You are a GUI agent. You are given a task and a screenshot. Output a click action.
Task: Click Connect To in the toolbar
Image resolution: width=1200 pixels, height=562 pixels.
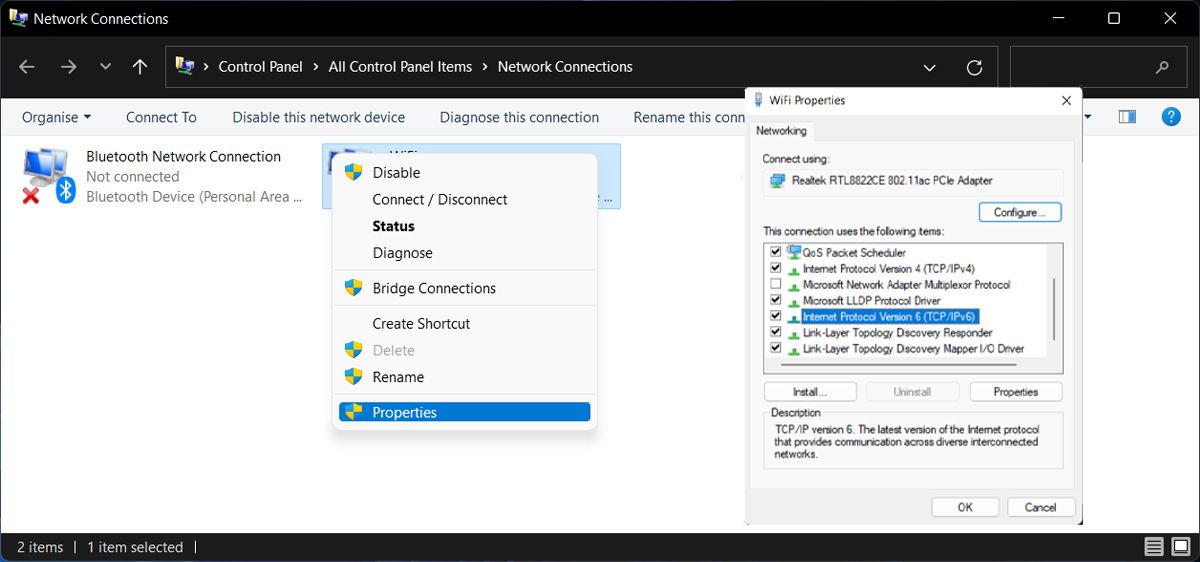[161, 117]
